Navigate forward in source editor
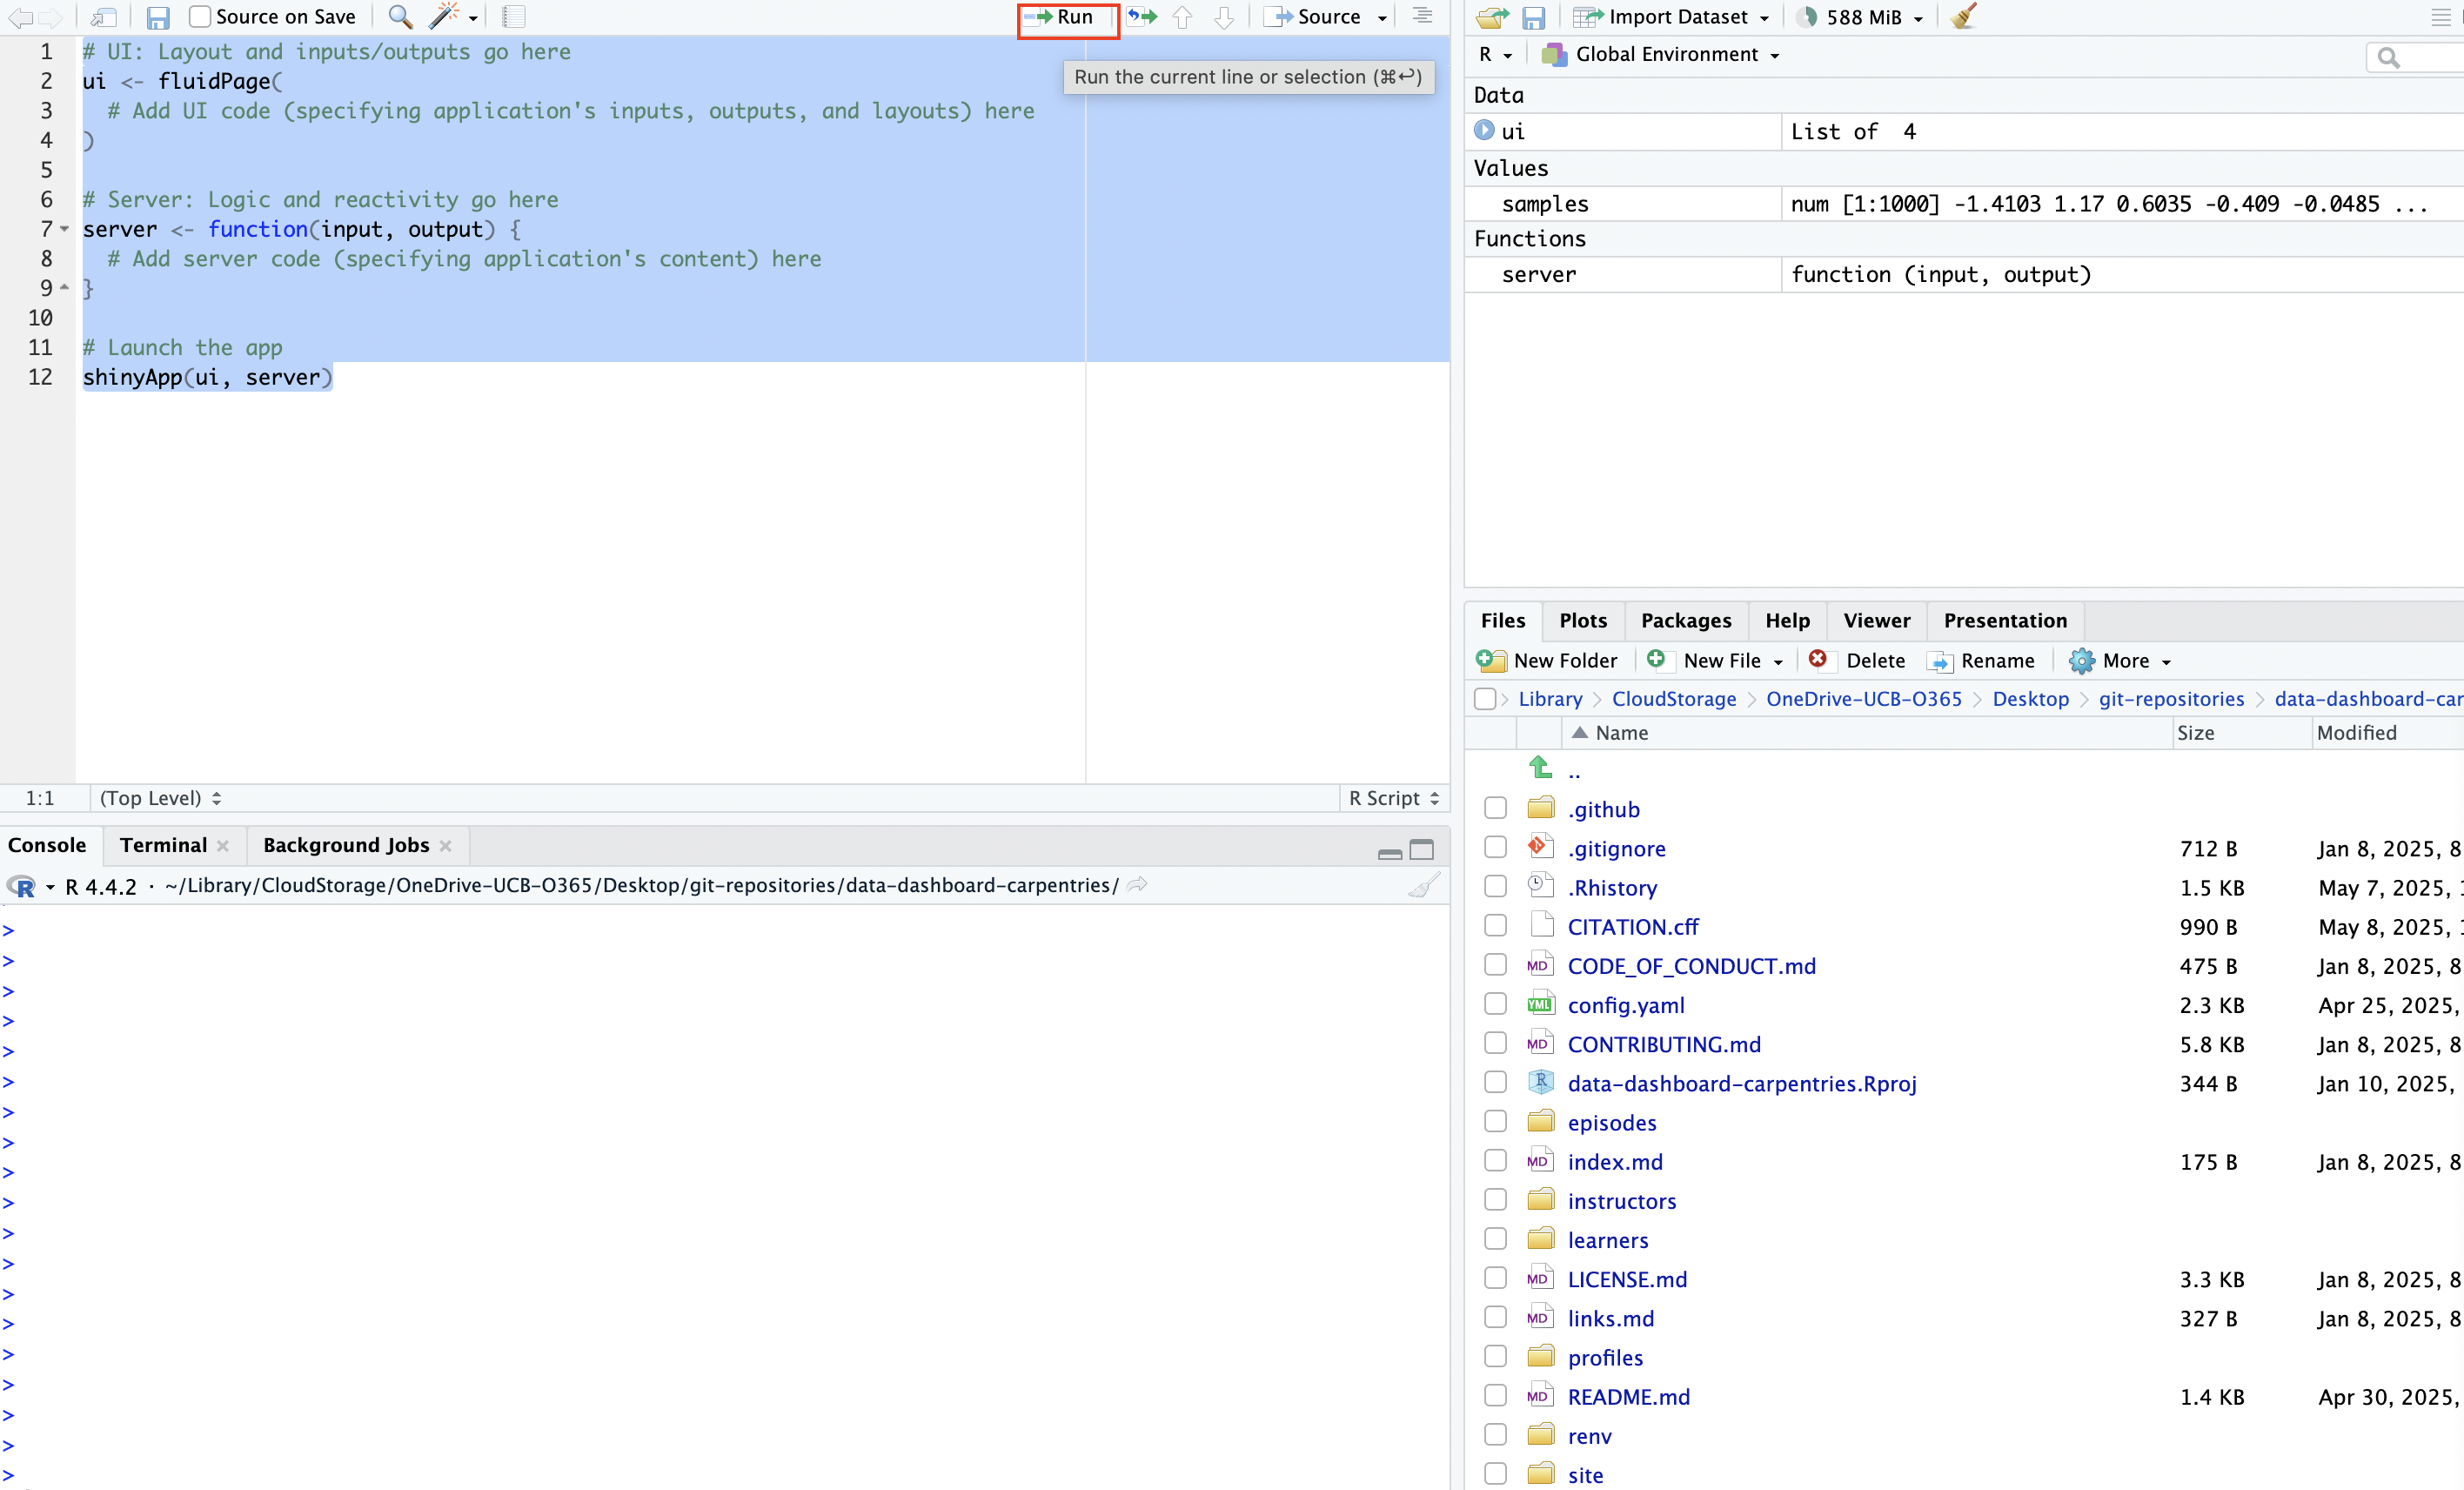The height and width of the screenshot is (1490, 2464). (50, 17)
